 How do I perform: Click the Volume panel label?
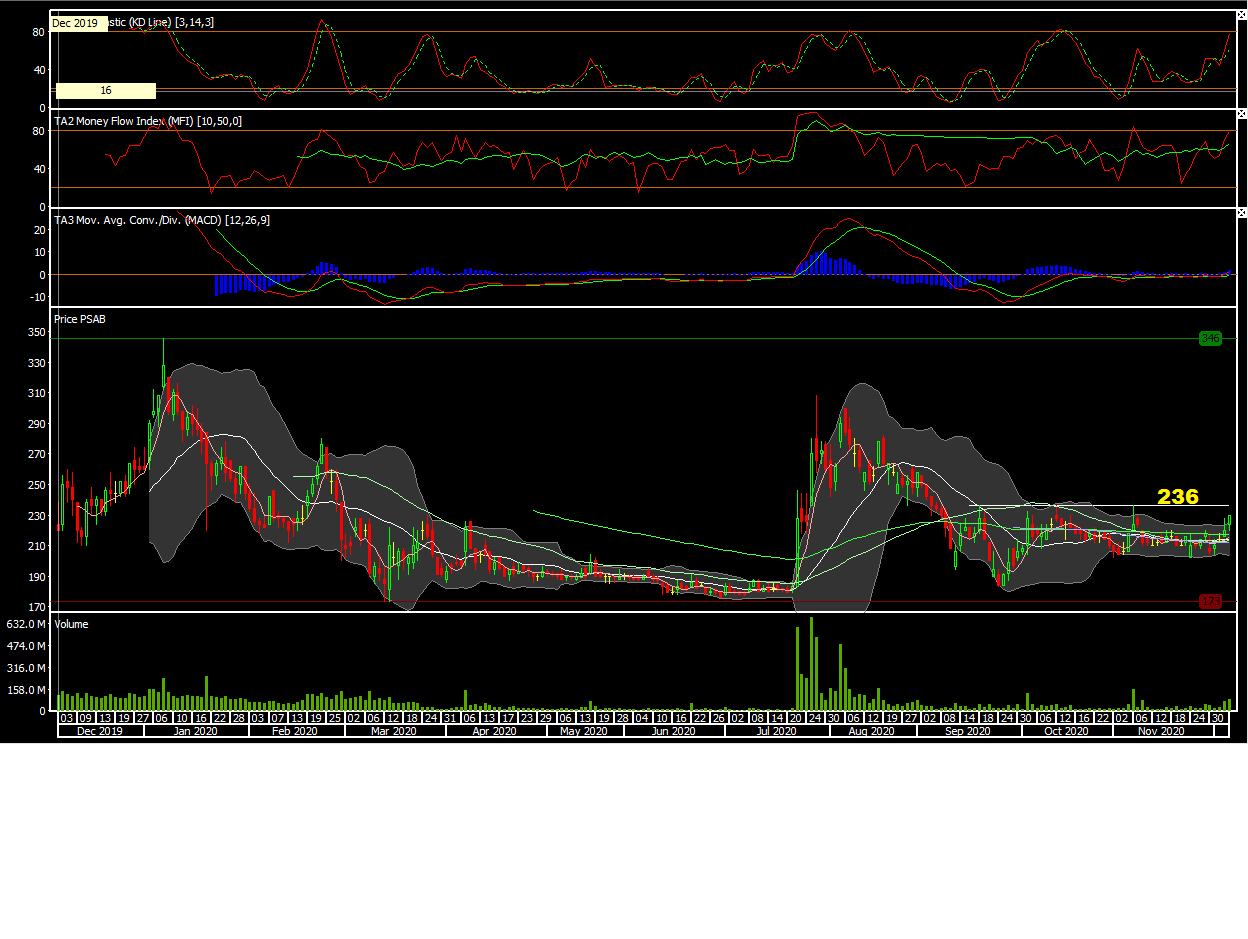pos(71,624)
